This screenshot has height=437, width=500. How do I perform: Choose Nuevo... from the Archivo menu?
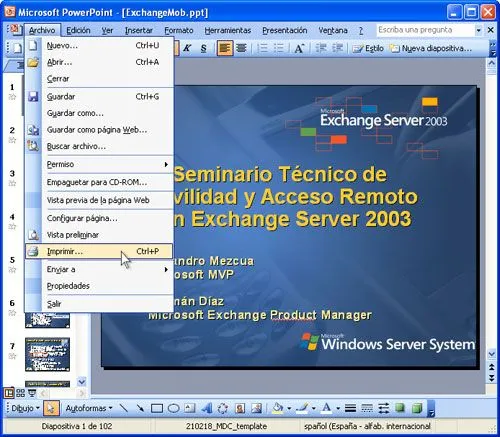click(x=99, y=46)
